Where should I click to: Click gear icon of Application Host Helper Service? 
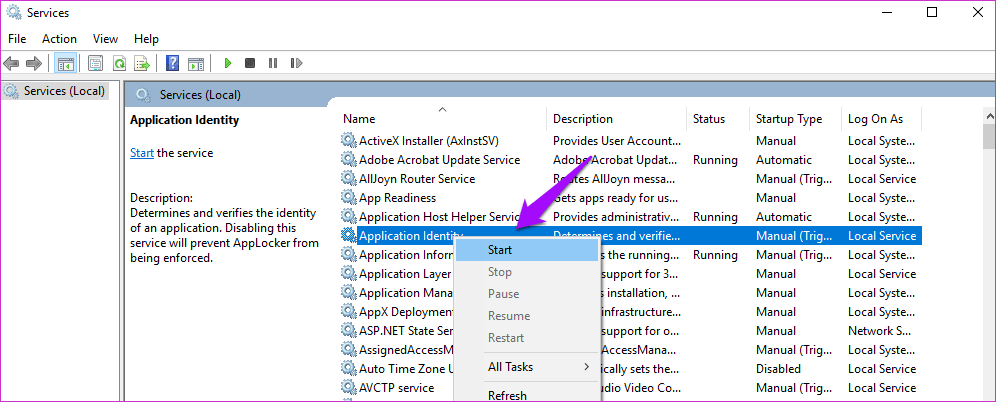(x=348, y=217)
